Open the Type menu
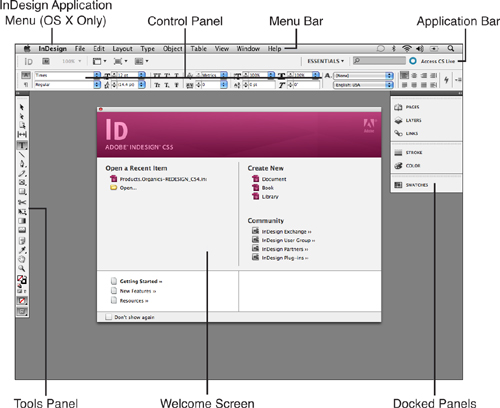This screenshot has height=408, width=500. [147, 49]
